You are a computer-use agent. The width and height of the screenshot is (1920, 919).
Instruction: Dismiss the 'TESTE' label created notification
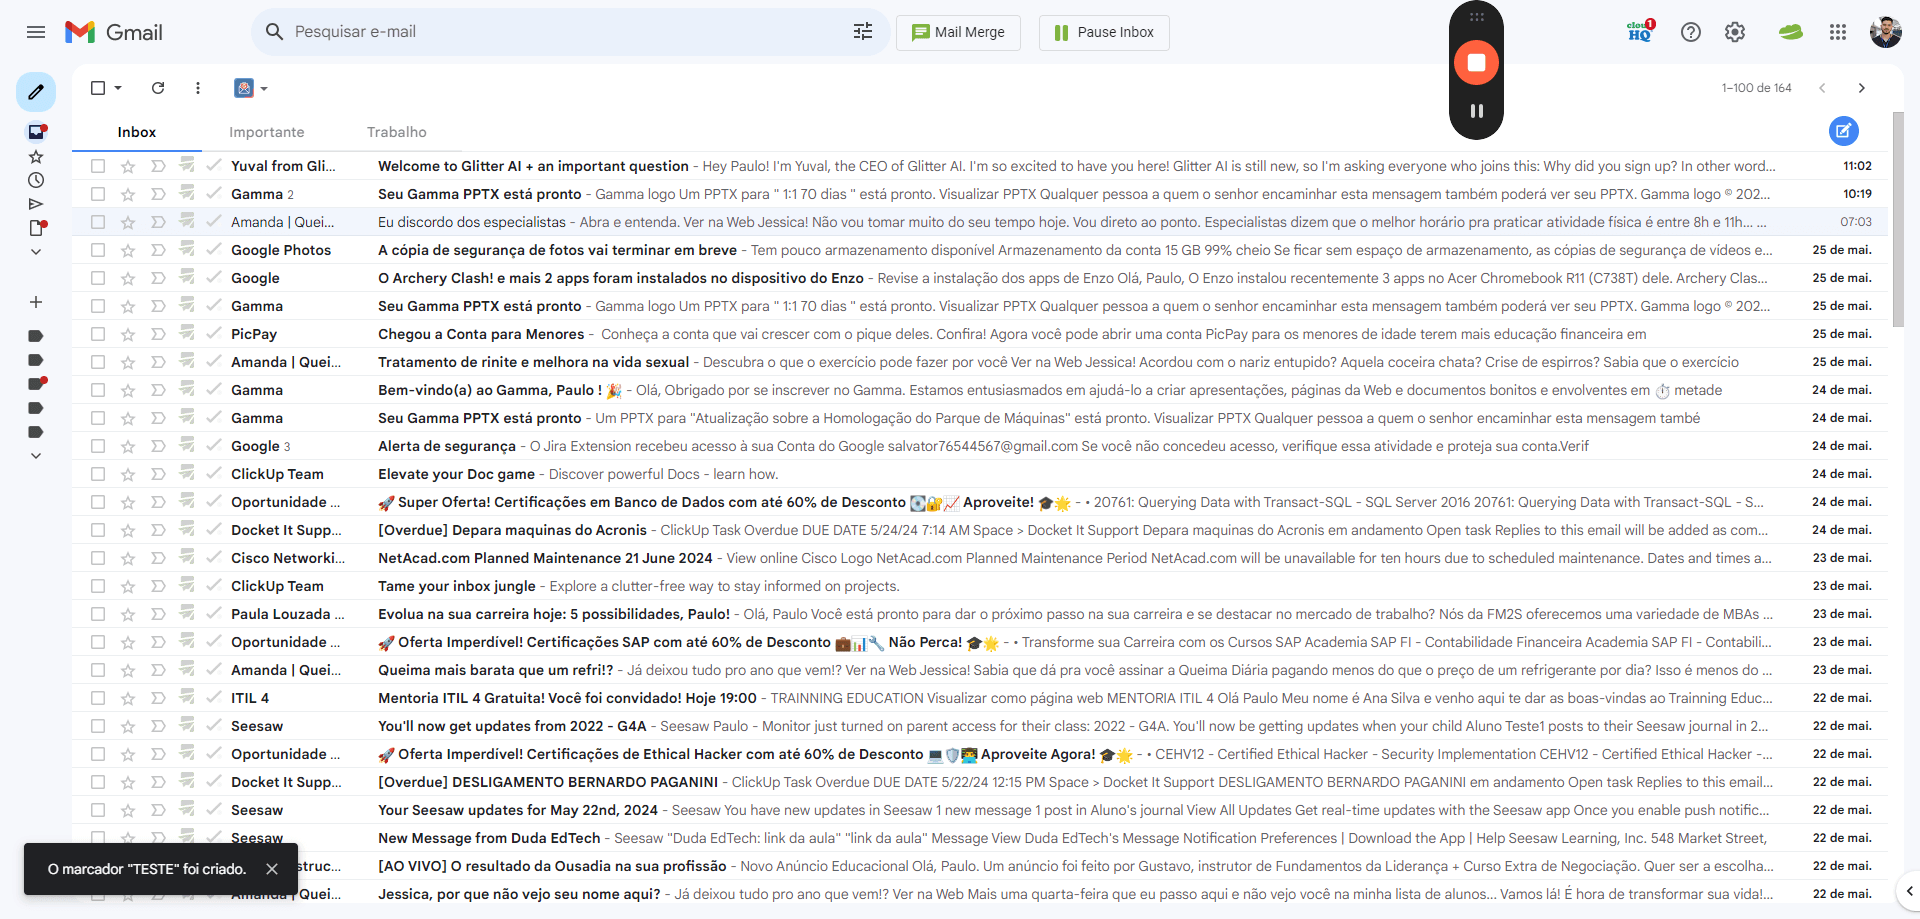tap(272, 869)
